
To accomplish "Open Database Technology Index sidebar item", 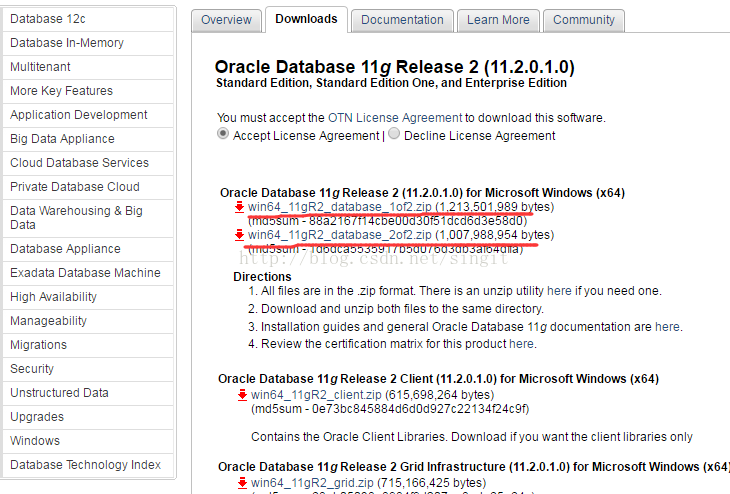I will pos(88,465).
